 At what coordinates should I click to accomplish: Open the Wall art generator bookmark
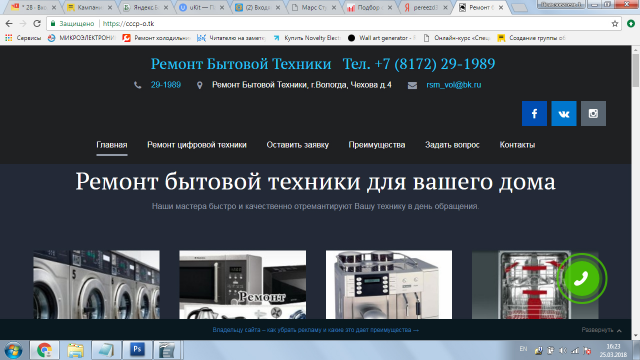(x=382, y=38)
